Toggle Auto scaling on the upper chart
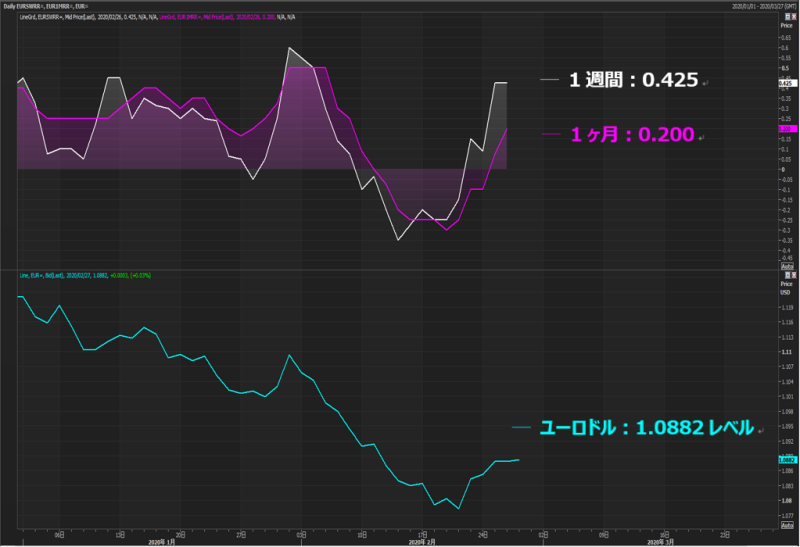 786,267
